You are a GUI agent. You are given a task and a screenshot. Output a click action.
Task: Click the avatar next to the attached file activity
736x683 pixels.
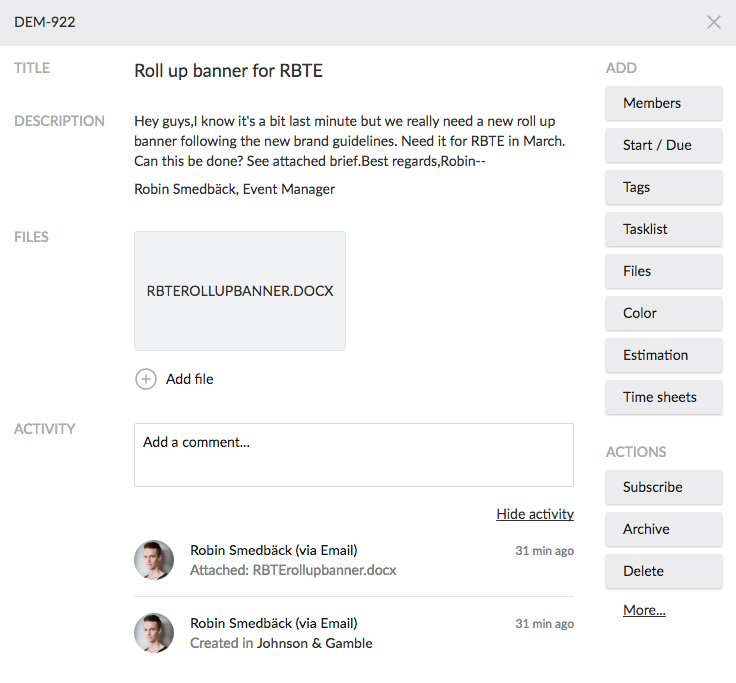154,560
